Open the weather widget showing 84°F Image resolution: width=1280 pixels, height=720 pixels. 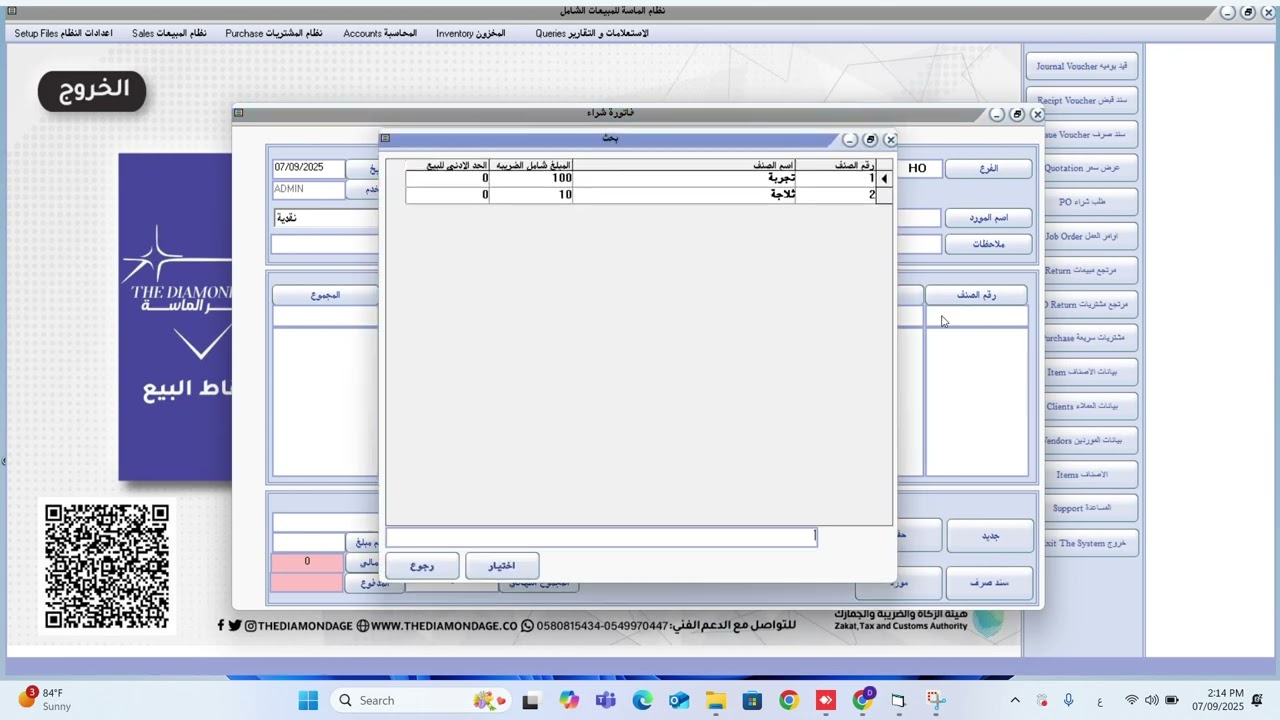click(x=45, y=699)
